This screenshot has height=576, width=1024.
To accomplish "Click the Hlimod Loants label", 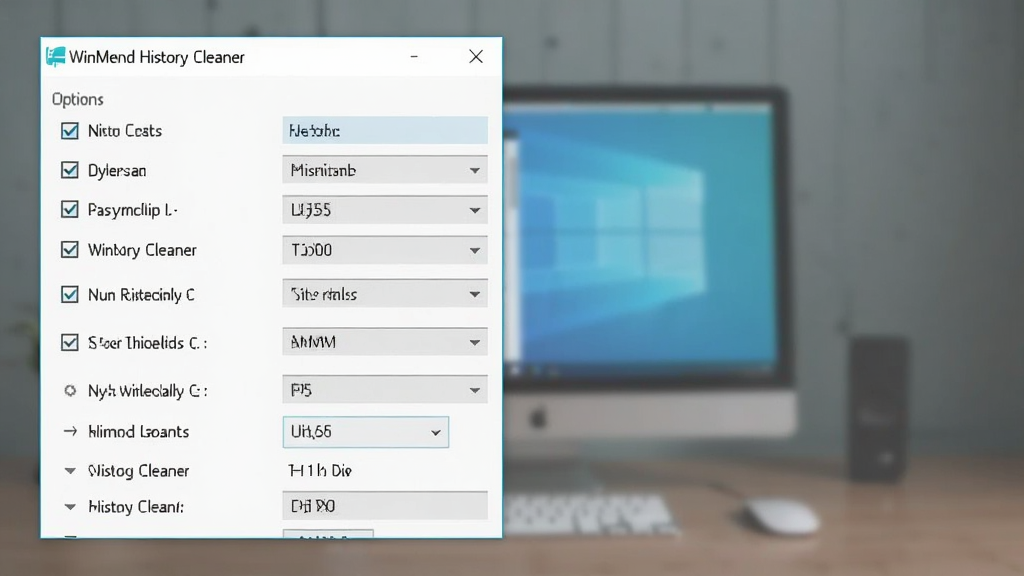I will click(x=138, y=432).
